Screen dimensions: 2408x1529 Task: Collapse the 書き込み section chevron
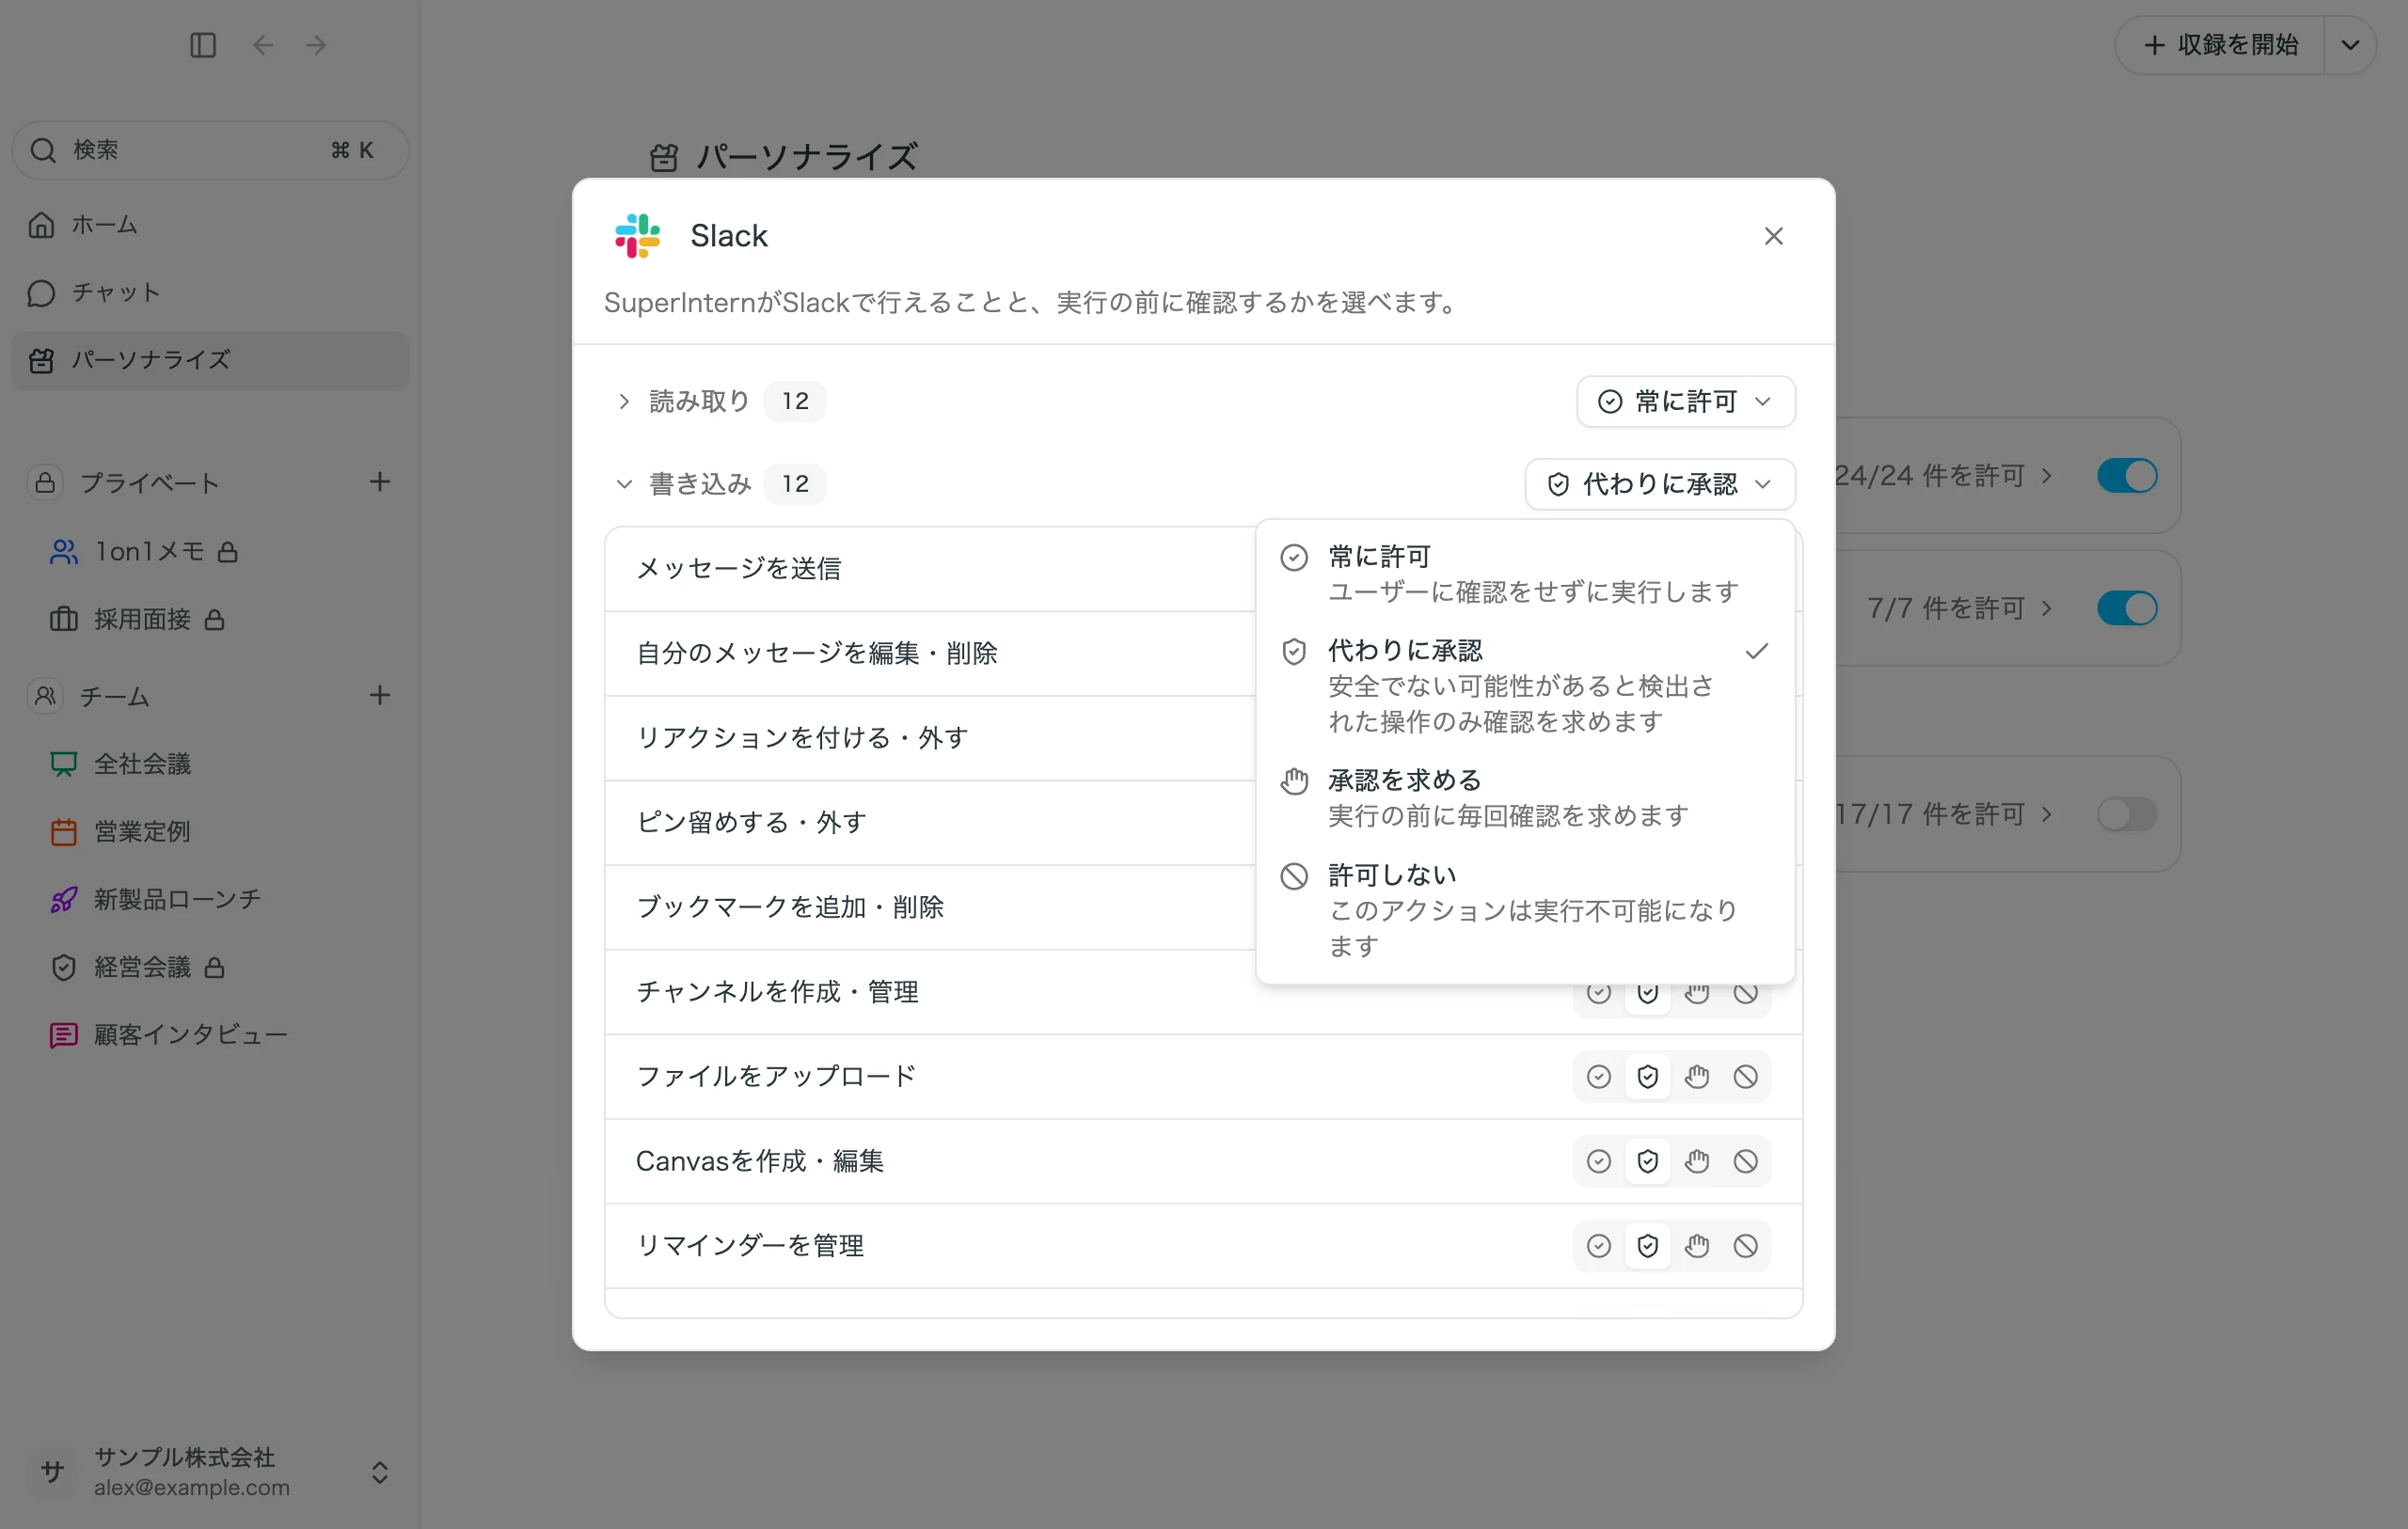pos(624,484)
